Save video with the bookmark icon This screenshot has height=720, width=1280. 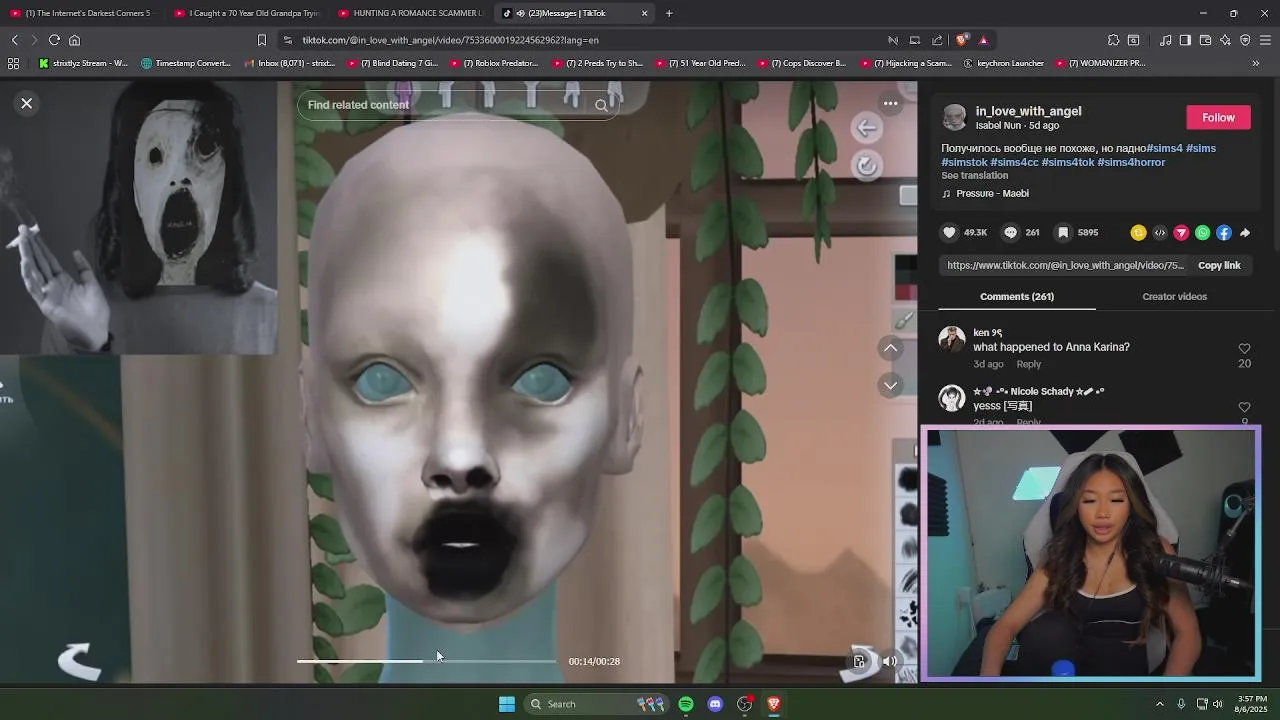click(1063, 233)
